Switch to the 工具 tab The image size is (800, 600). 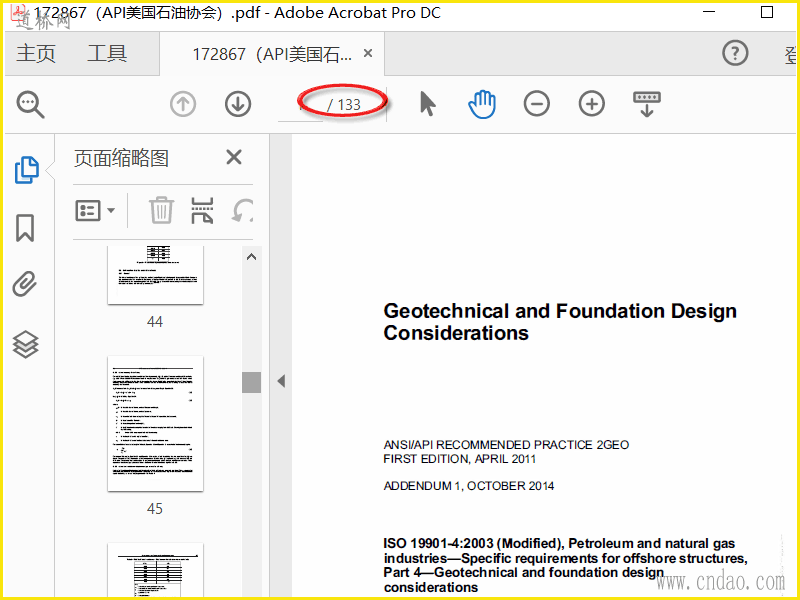coord(107,54)
